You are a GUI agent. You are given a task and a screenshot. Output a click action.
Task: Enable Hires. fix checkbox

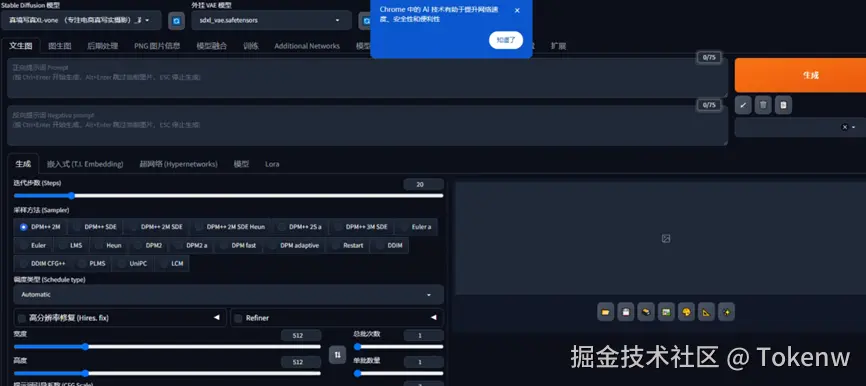[x=22, y=318]
